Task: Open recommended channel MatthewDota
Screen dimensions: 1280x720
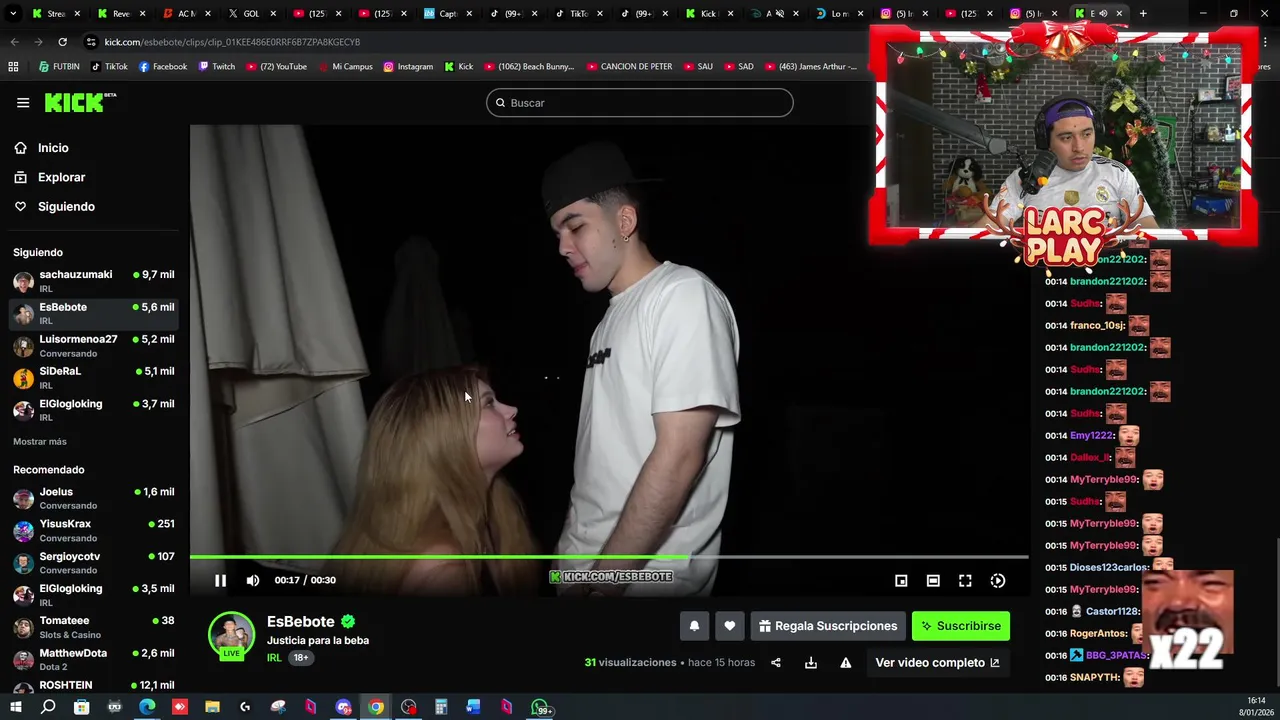Action: click(94, 659)
